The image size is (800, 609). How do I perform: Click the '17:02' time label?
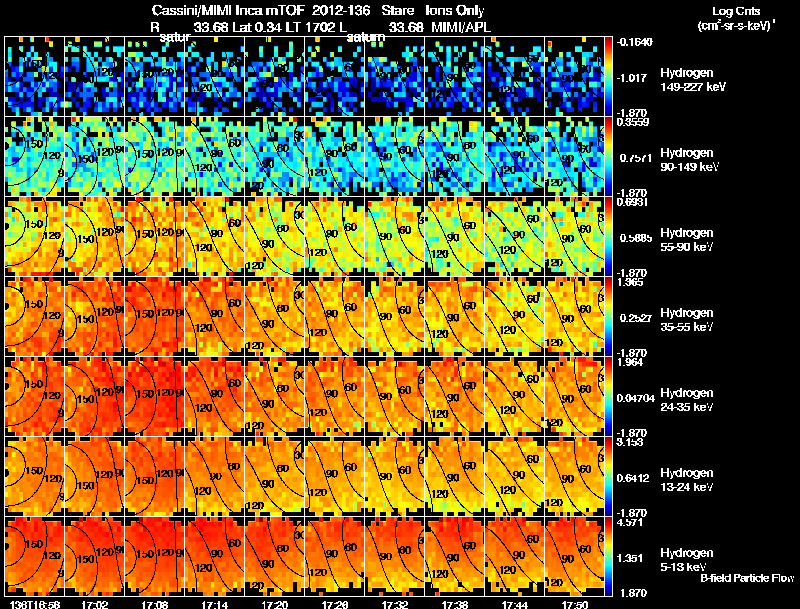[95, 604]
